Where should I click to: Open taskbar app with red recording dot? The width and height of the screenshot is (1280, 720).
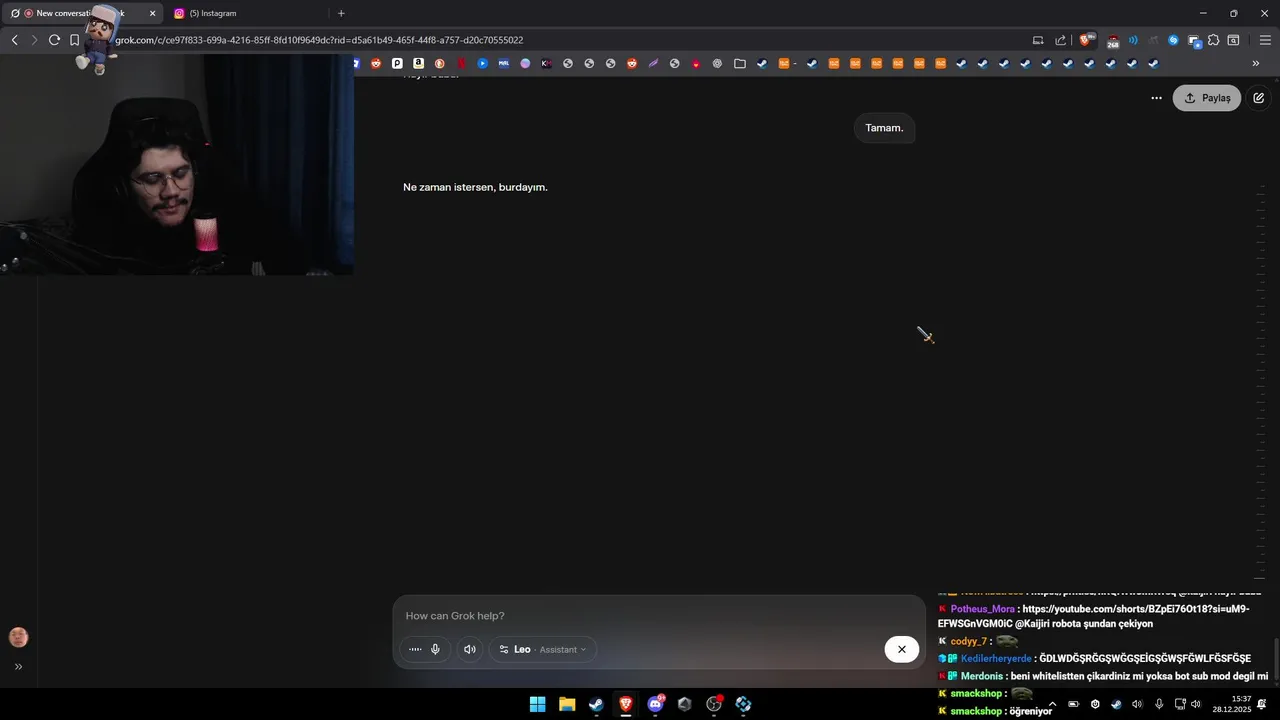(714, 704)
